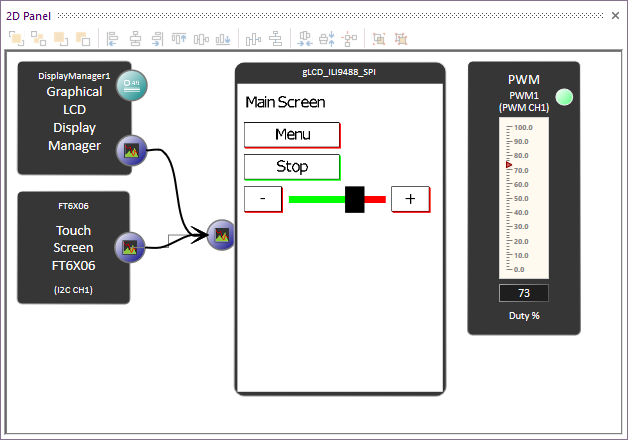Viewport: 628px width, 440px height.
Task: Click the Stop button on the LCD
Action: coord(292,167)
